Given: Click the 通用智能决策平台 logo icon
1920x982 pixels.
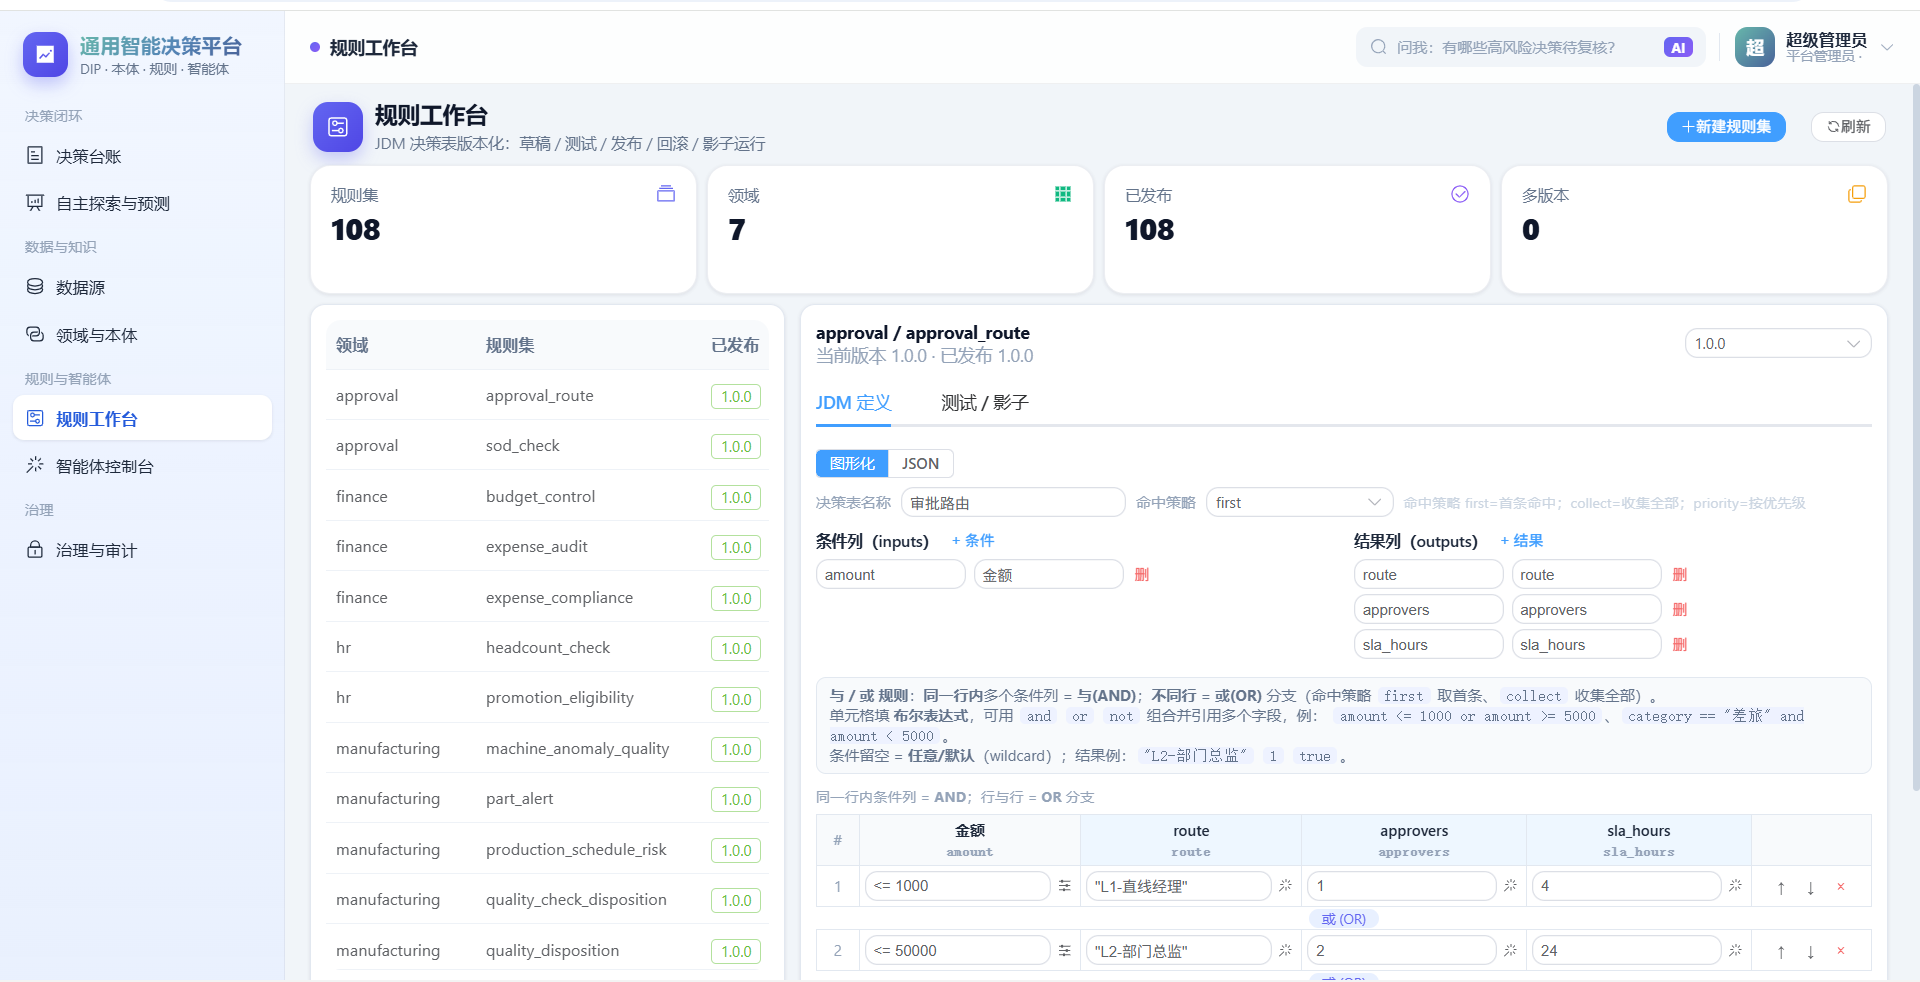Looking at the screenshot, I should click(x=45, y=55).
